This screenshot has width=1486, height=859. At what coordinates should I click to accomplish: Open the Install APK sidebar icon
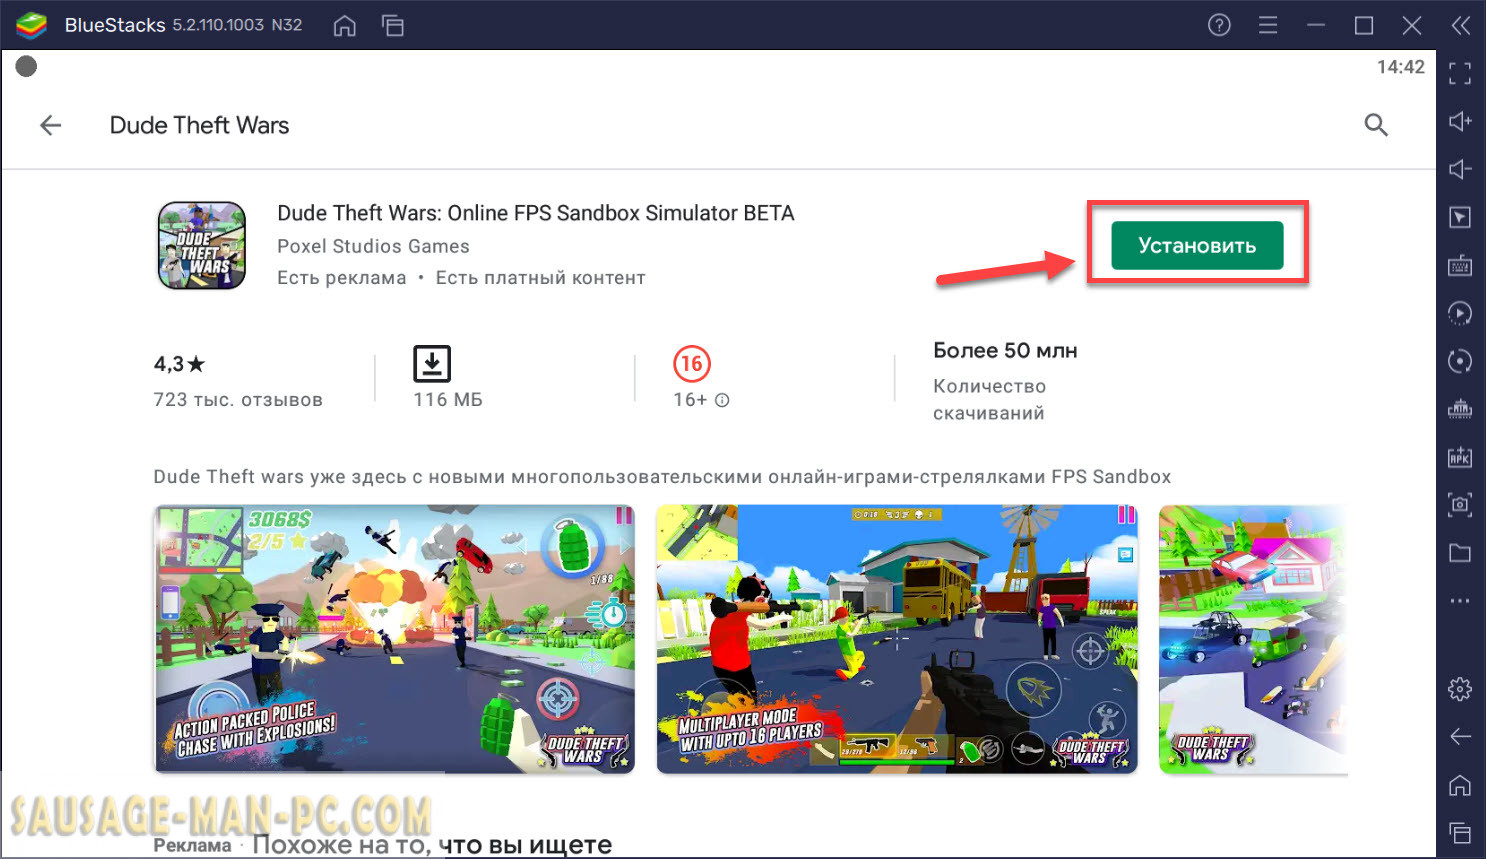pos(1460,457)
